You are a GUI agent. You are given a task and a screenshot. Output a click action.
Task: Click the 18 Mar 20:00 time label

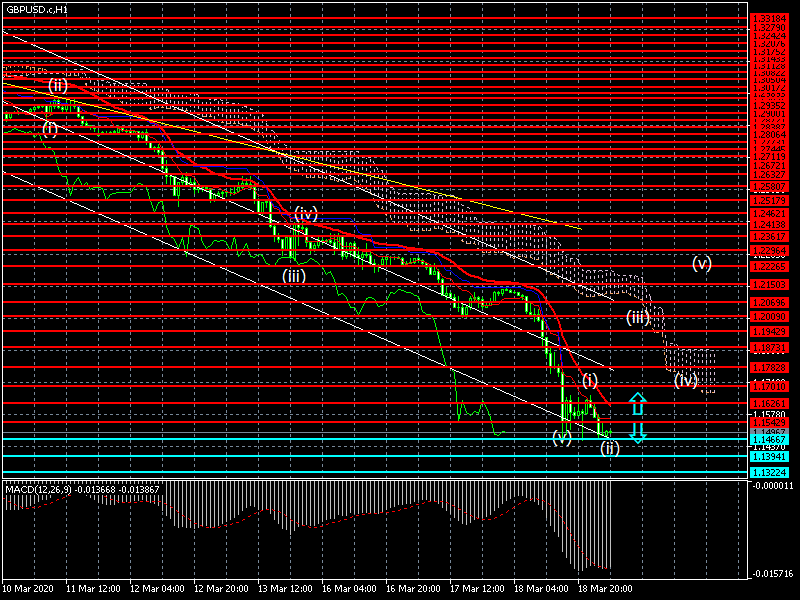pos(605,589)
